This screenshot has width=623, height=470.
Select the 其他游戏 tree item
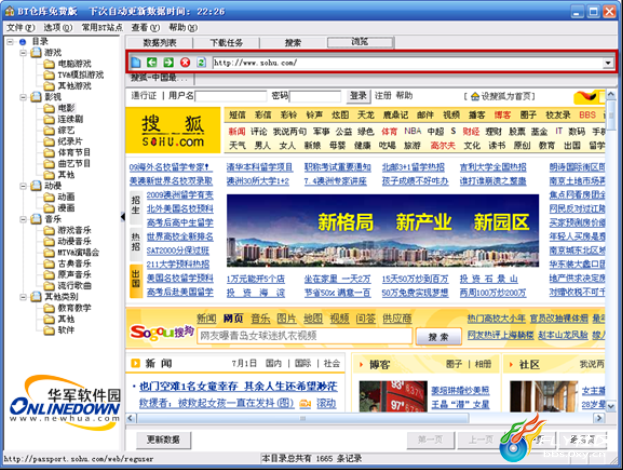point(75,86)
